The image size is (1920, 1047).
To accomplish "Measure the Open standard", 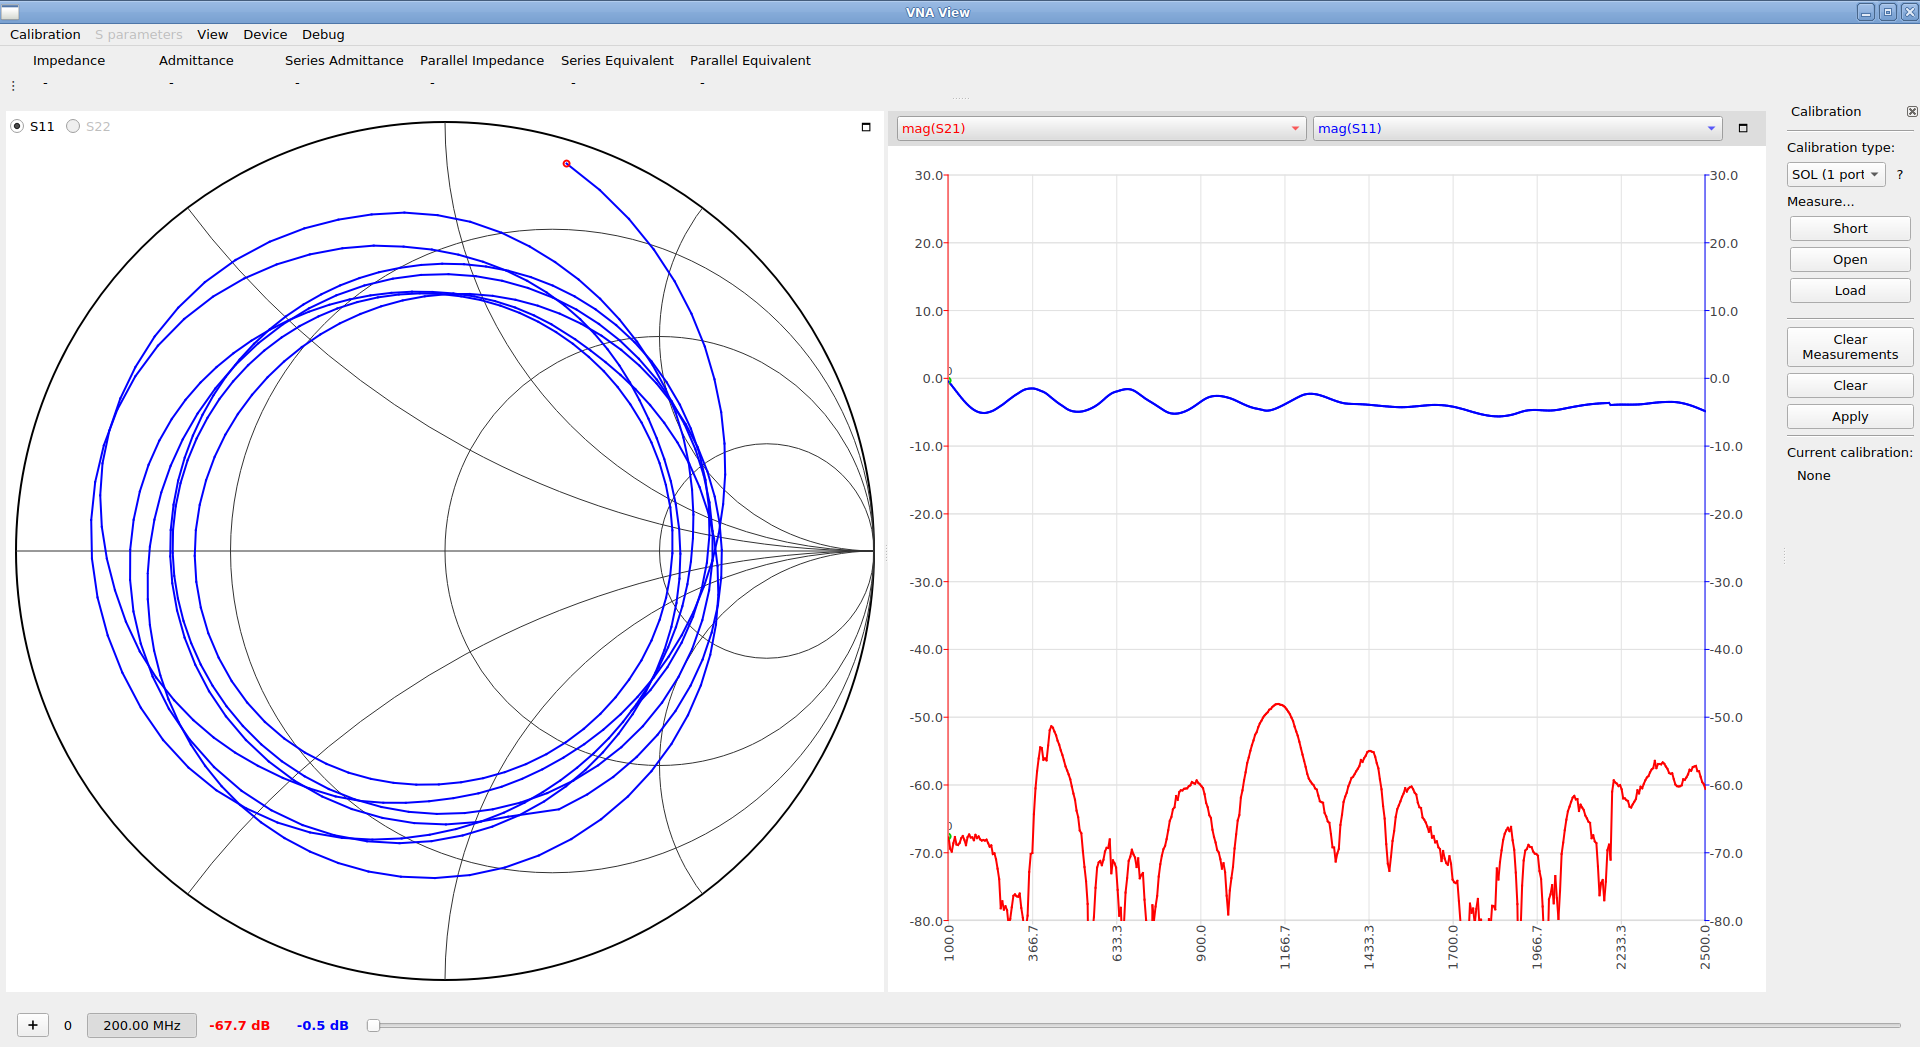I will coord(1849,259).
